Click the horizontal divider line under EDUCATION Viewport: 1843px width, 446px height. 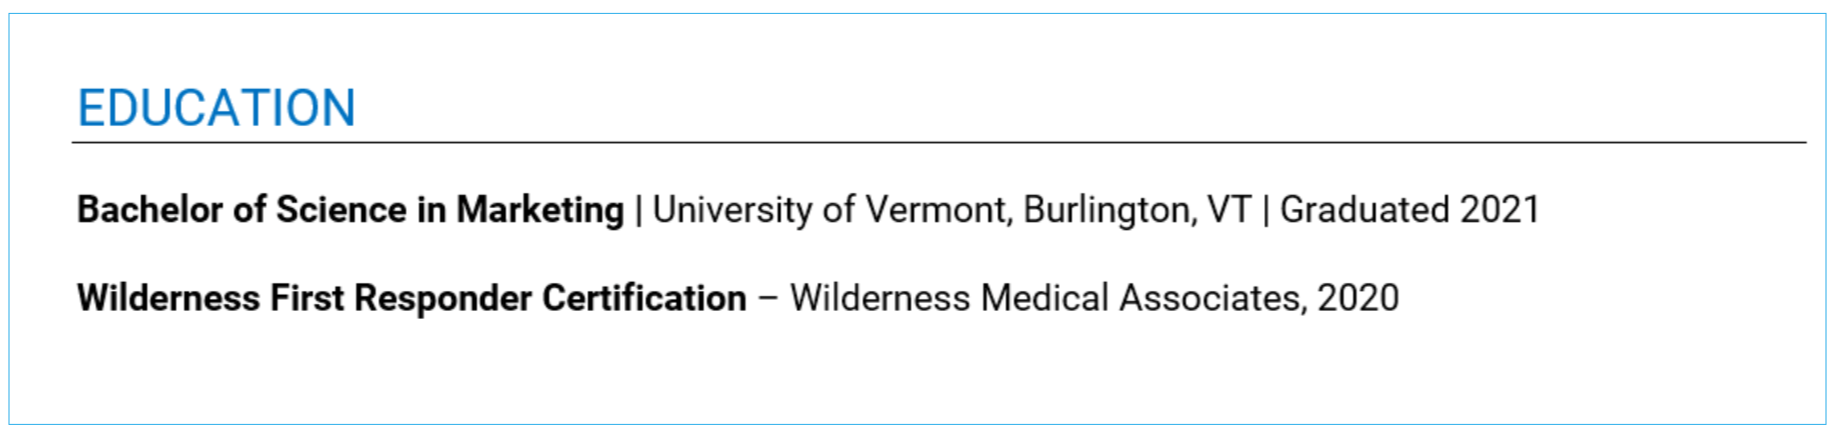tap(938, 143)
